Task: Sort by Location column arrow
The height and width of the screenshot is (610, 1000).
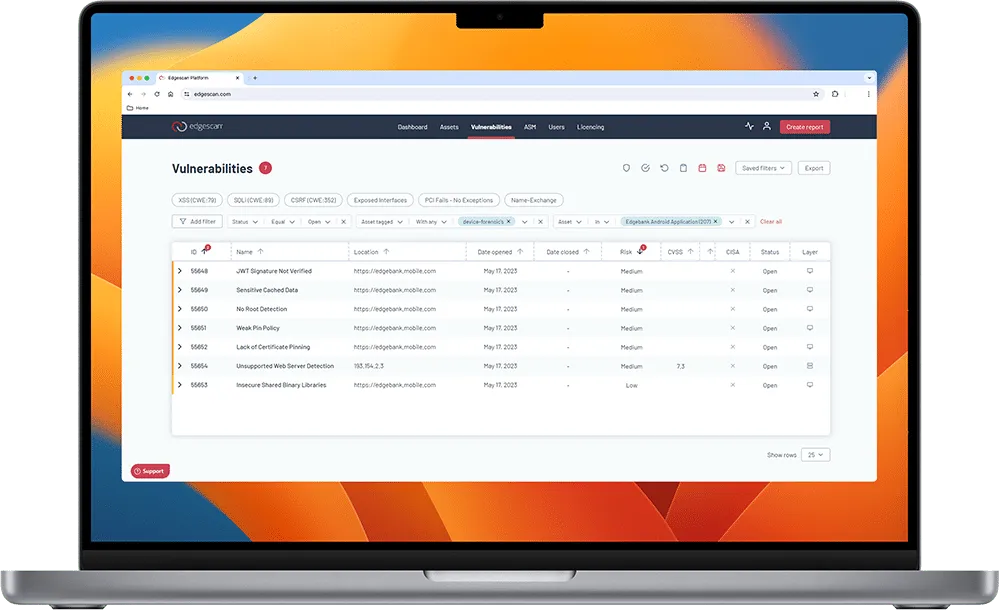Action: (x=386, y=252)
